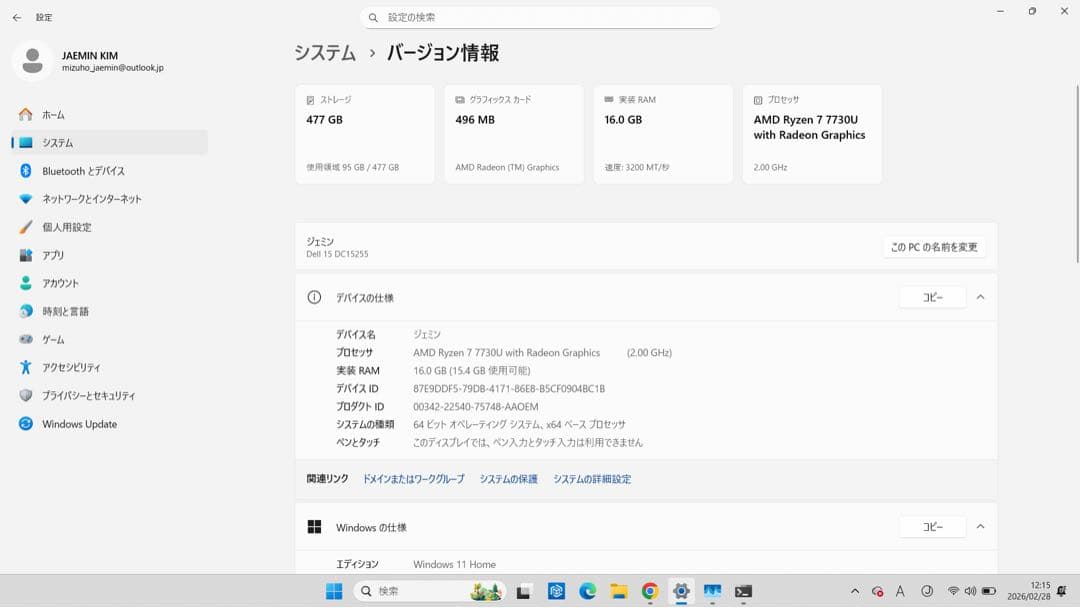Open the Windows Start menu
Viewport: 1080px width, 608px height.
coord(334,591)
